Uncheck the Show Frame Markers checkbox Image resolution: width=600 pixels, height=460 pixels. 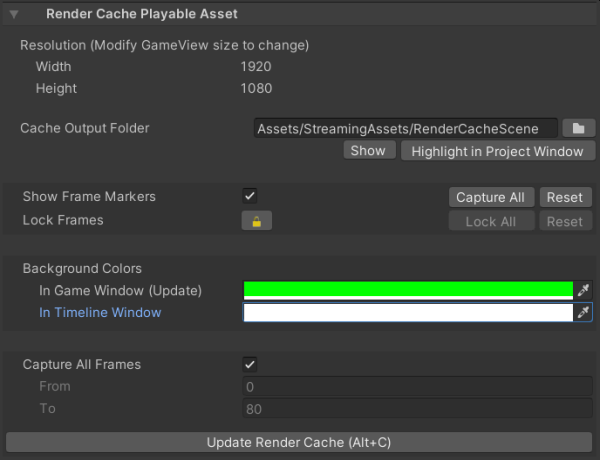(x=250, y=196)
